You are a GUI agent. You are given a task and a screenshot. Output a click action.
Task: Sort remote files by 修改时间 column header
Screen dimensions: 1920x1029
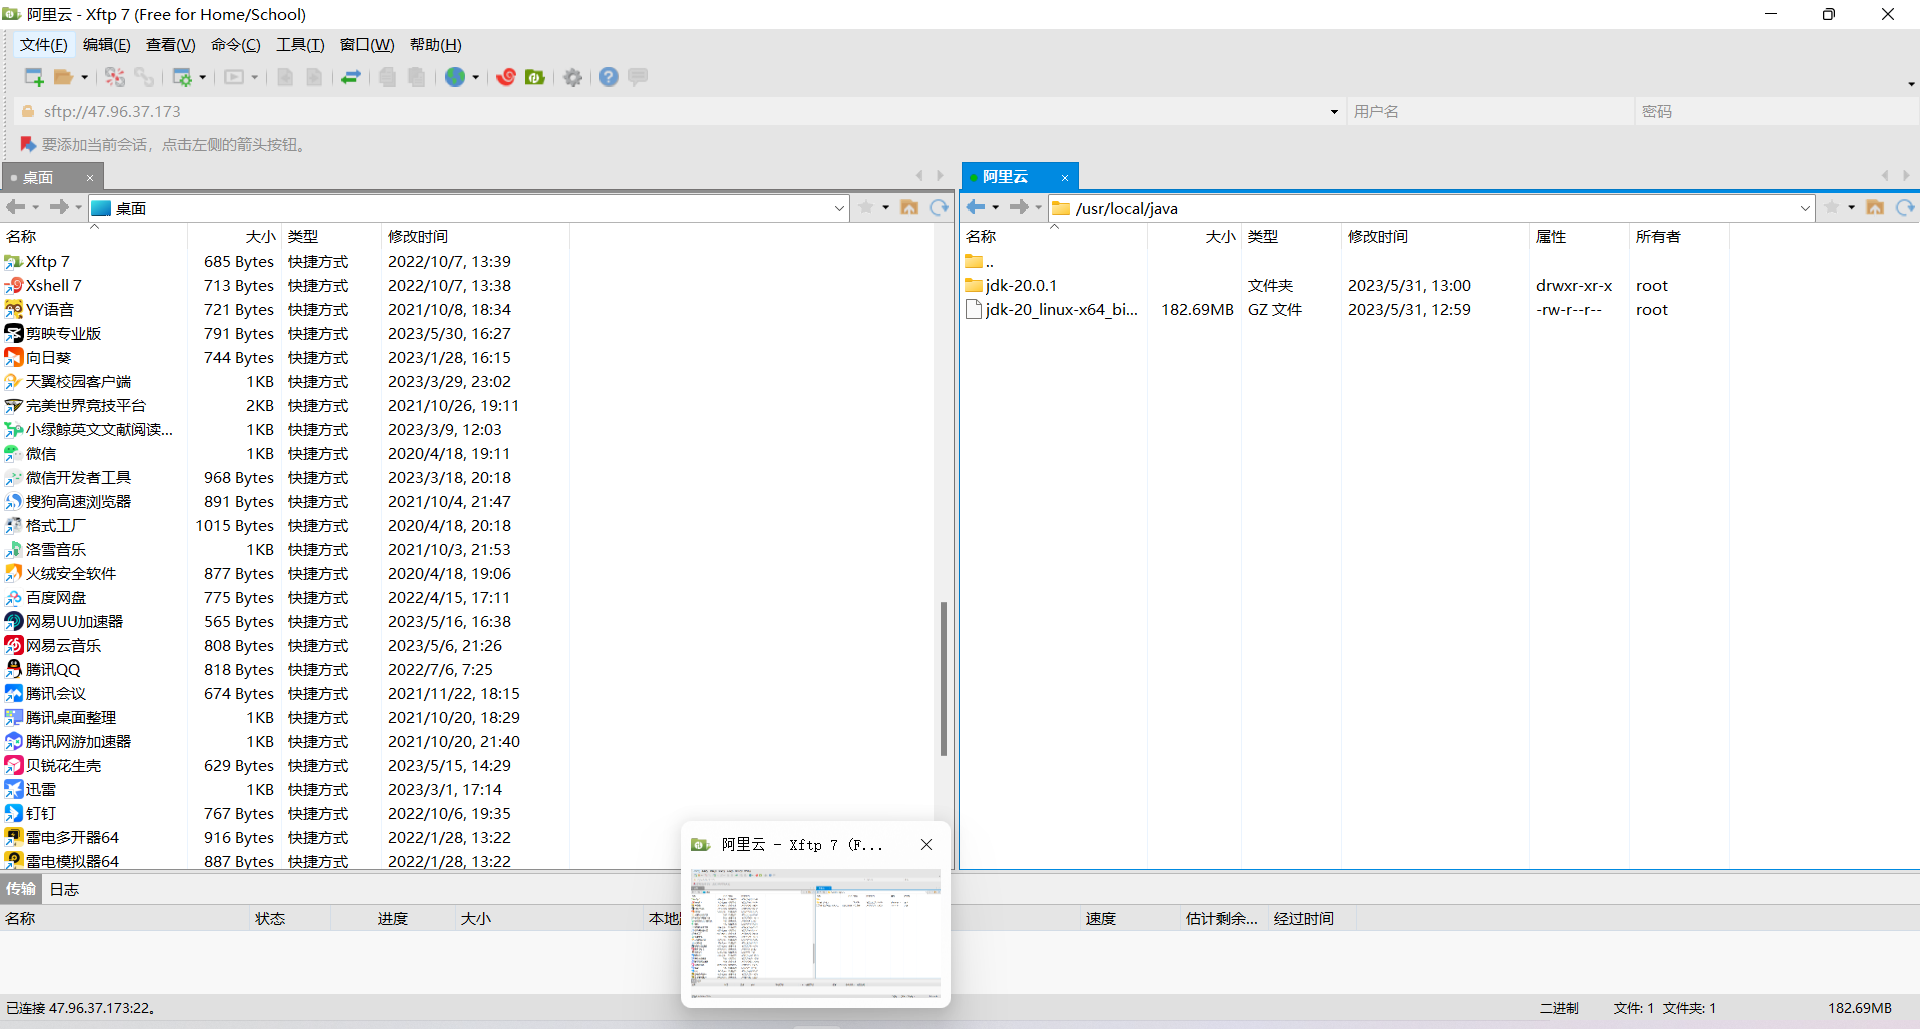click(1377, 237)
